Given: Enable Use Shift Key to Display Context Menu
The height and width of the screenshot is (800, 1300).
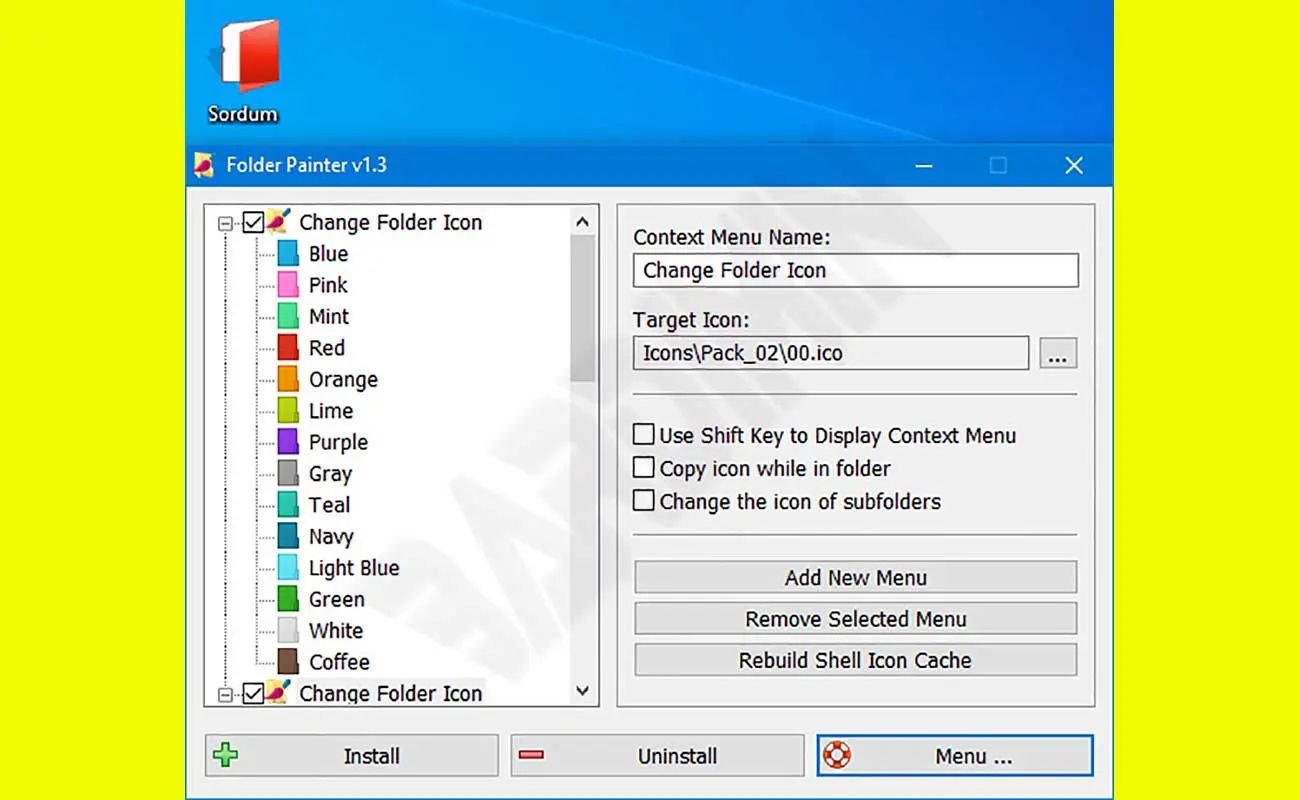Looking at the screenshot, I should tap(644, 436).
